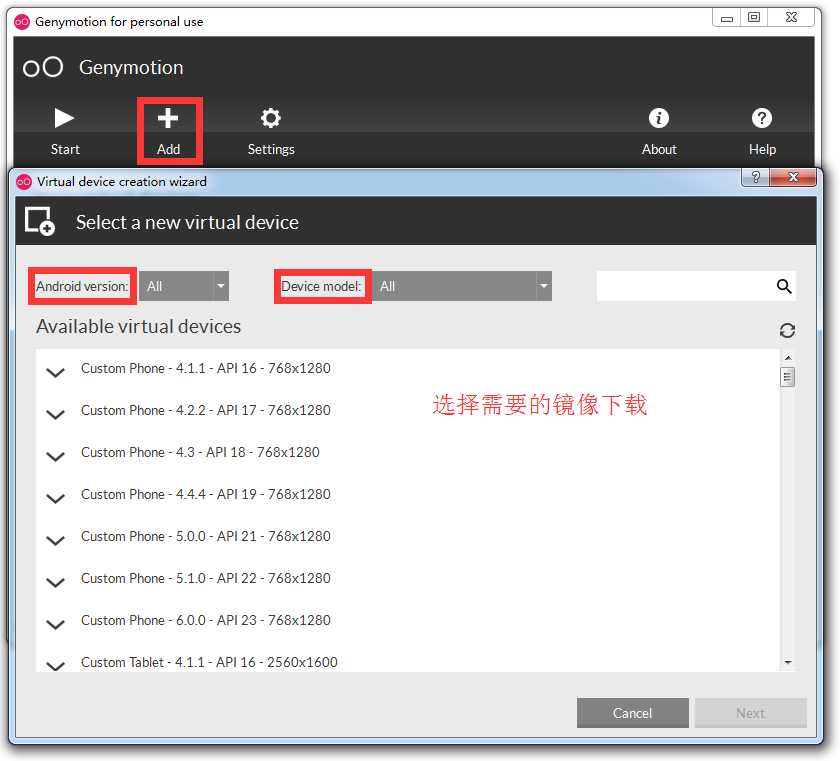Select 'Custom Tablet - 4.1.1 - API 16 - 2560x1600'
The height and width of the screenshot is (761, 840).
[x=209, y=662]
